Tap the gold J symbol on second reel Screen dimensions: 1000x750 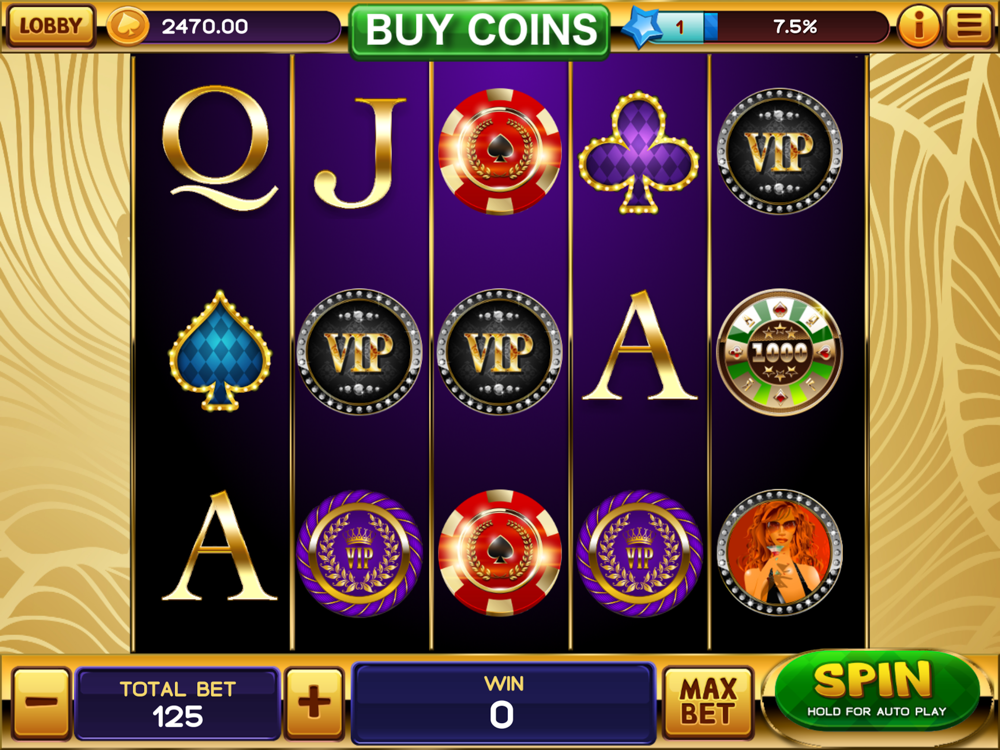359,153
